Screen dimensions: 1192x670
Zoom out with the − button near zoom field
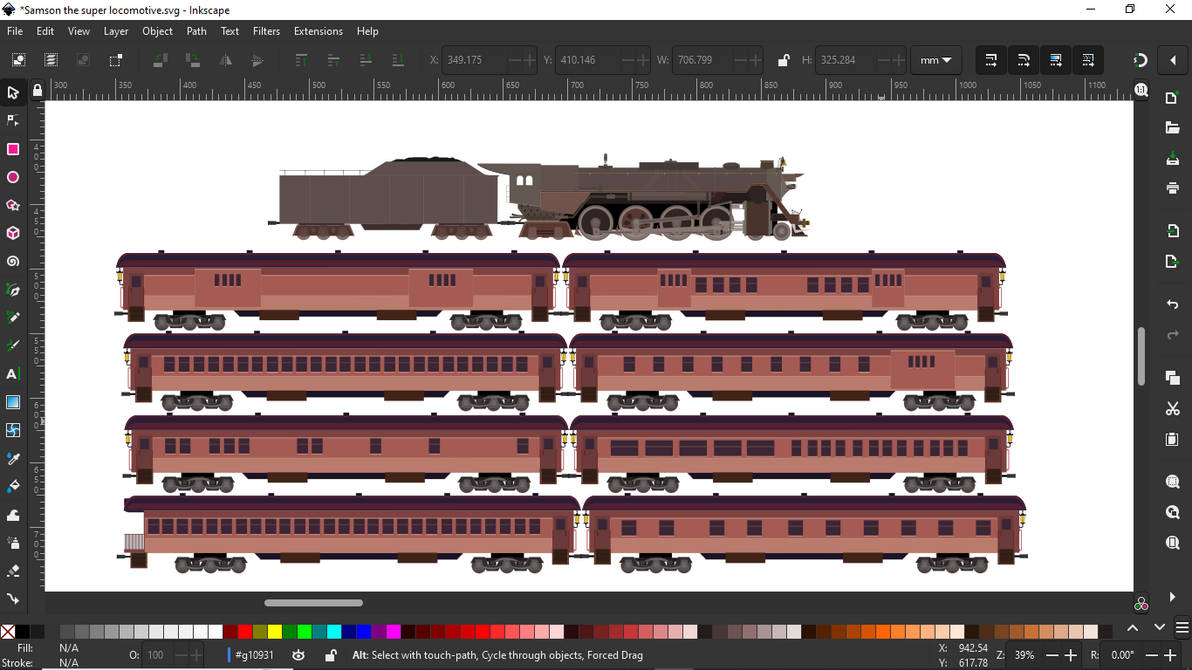click(x=1053, y=654)
